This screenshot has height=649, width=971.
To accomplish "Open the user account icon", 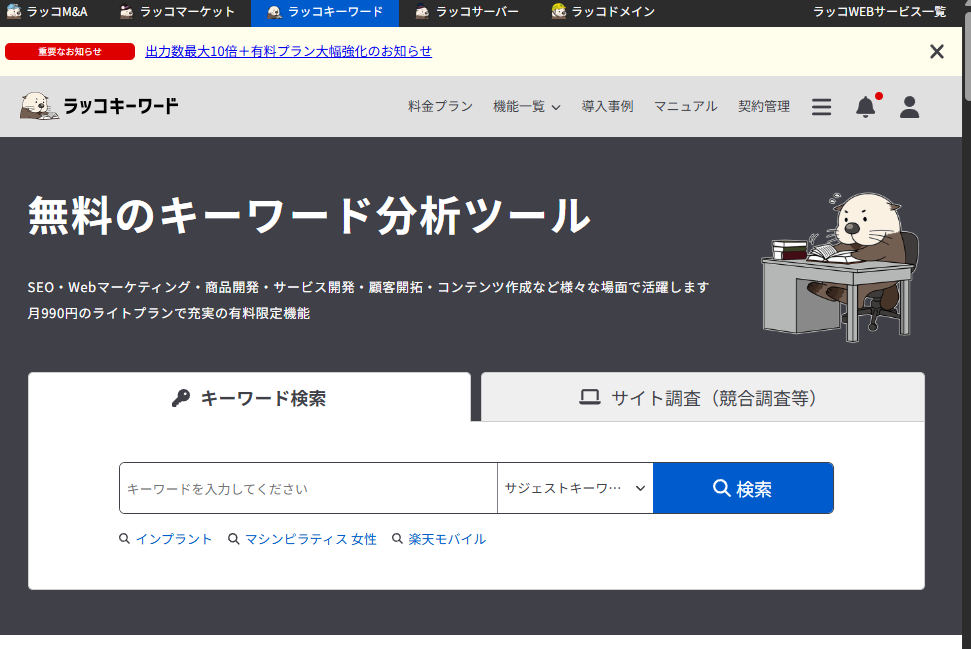I will point(909,107).
